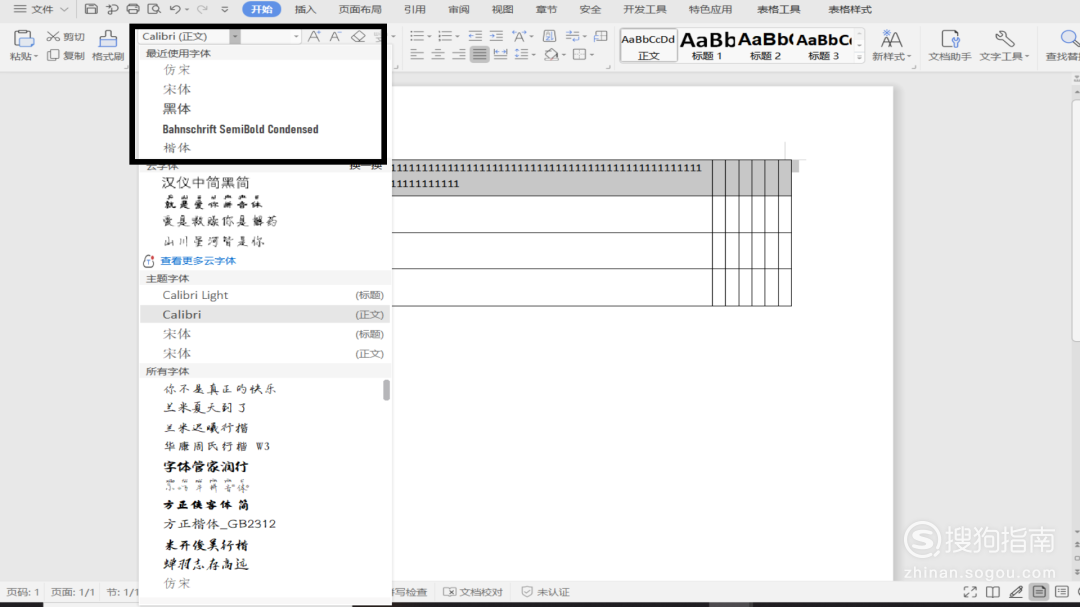This screenshot has height=607, width=1080.
Task: Open quick access toolbar customize dropdown
Action: click(225, 10)
